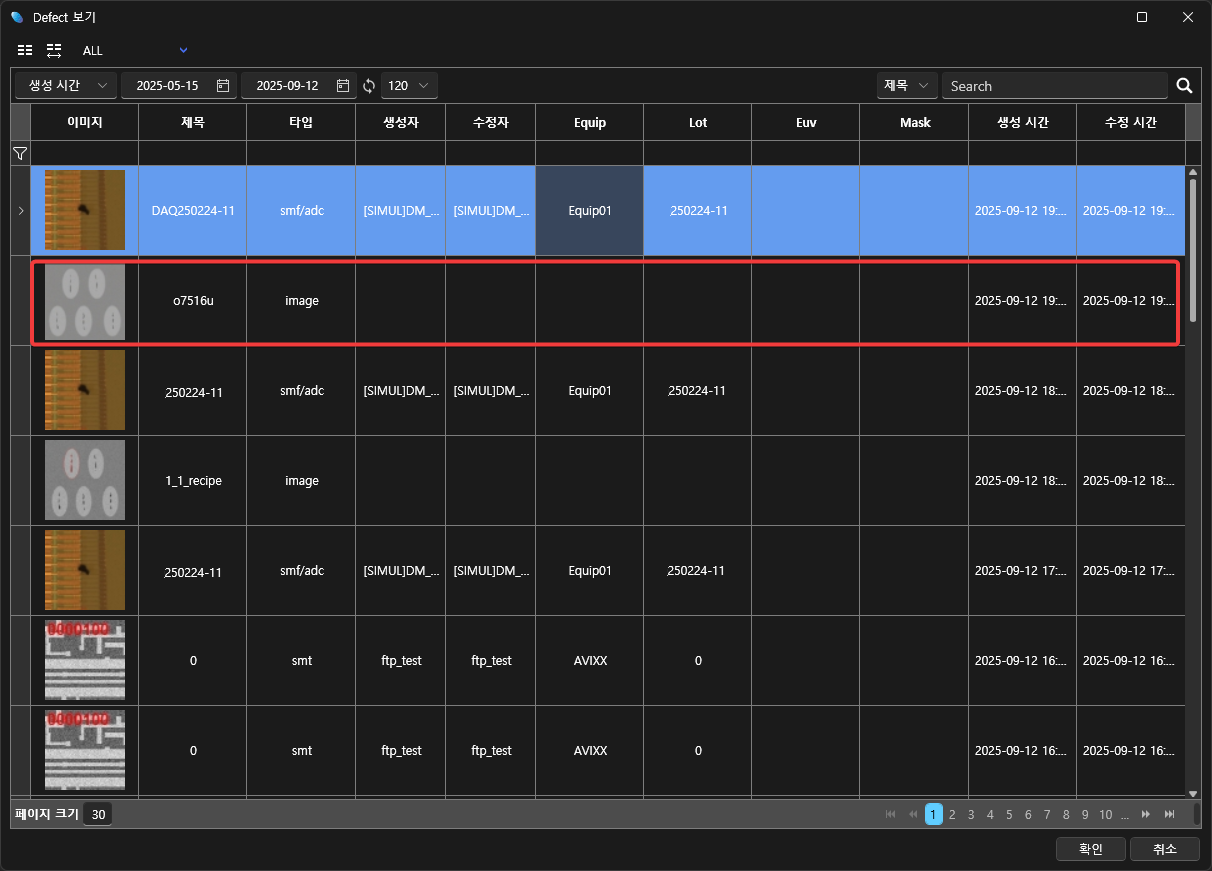Open calendar picker for start date 2025-05-15
Screen dimensions: 1212x871
223,86
